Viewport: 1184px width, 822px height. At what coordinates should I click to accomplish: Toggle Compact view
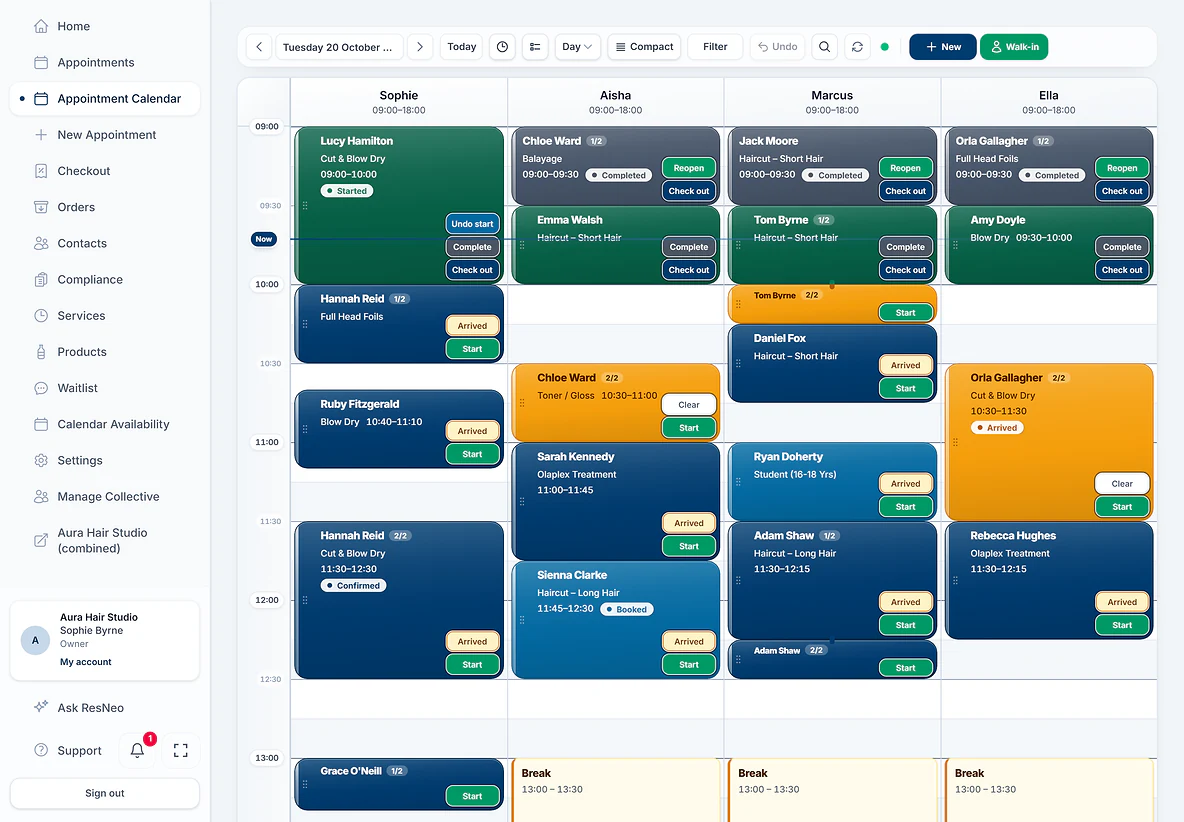click(x=644, y=47)
